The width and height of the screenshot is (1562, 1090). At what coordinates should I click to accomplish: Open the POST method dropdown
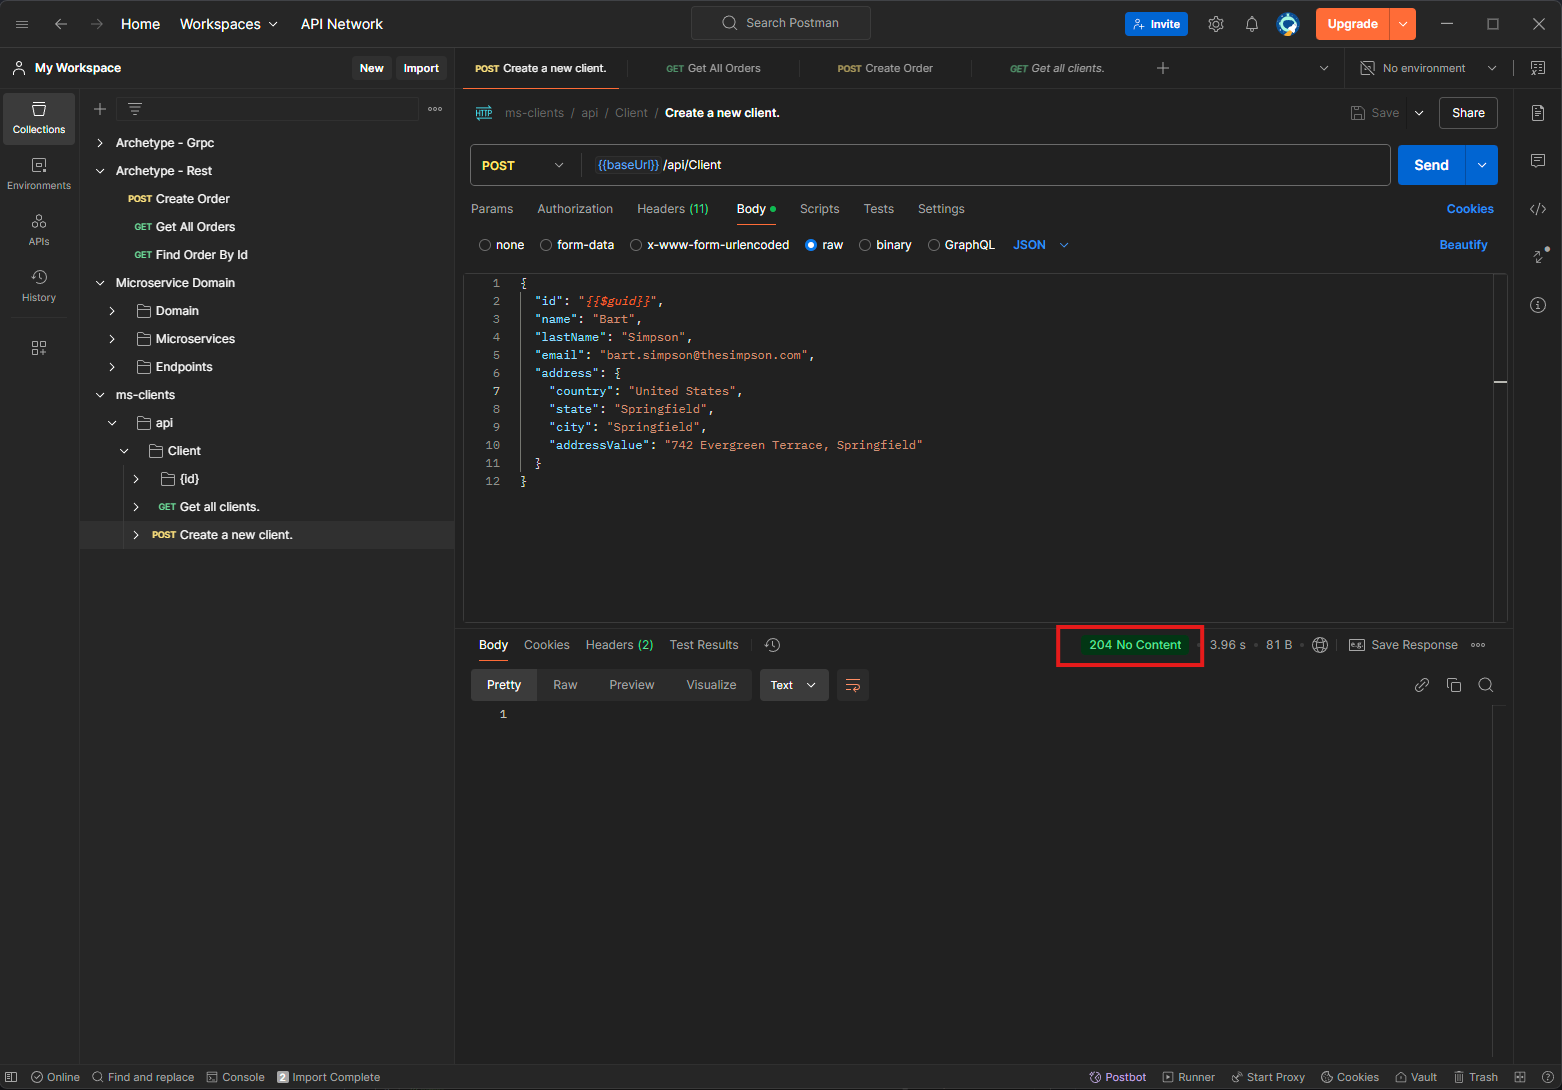point(523,165)
